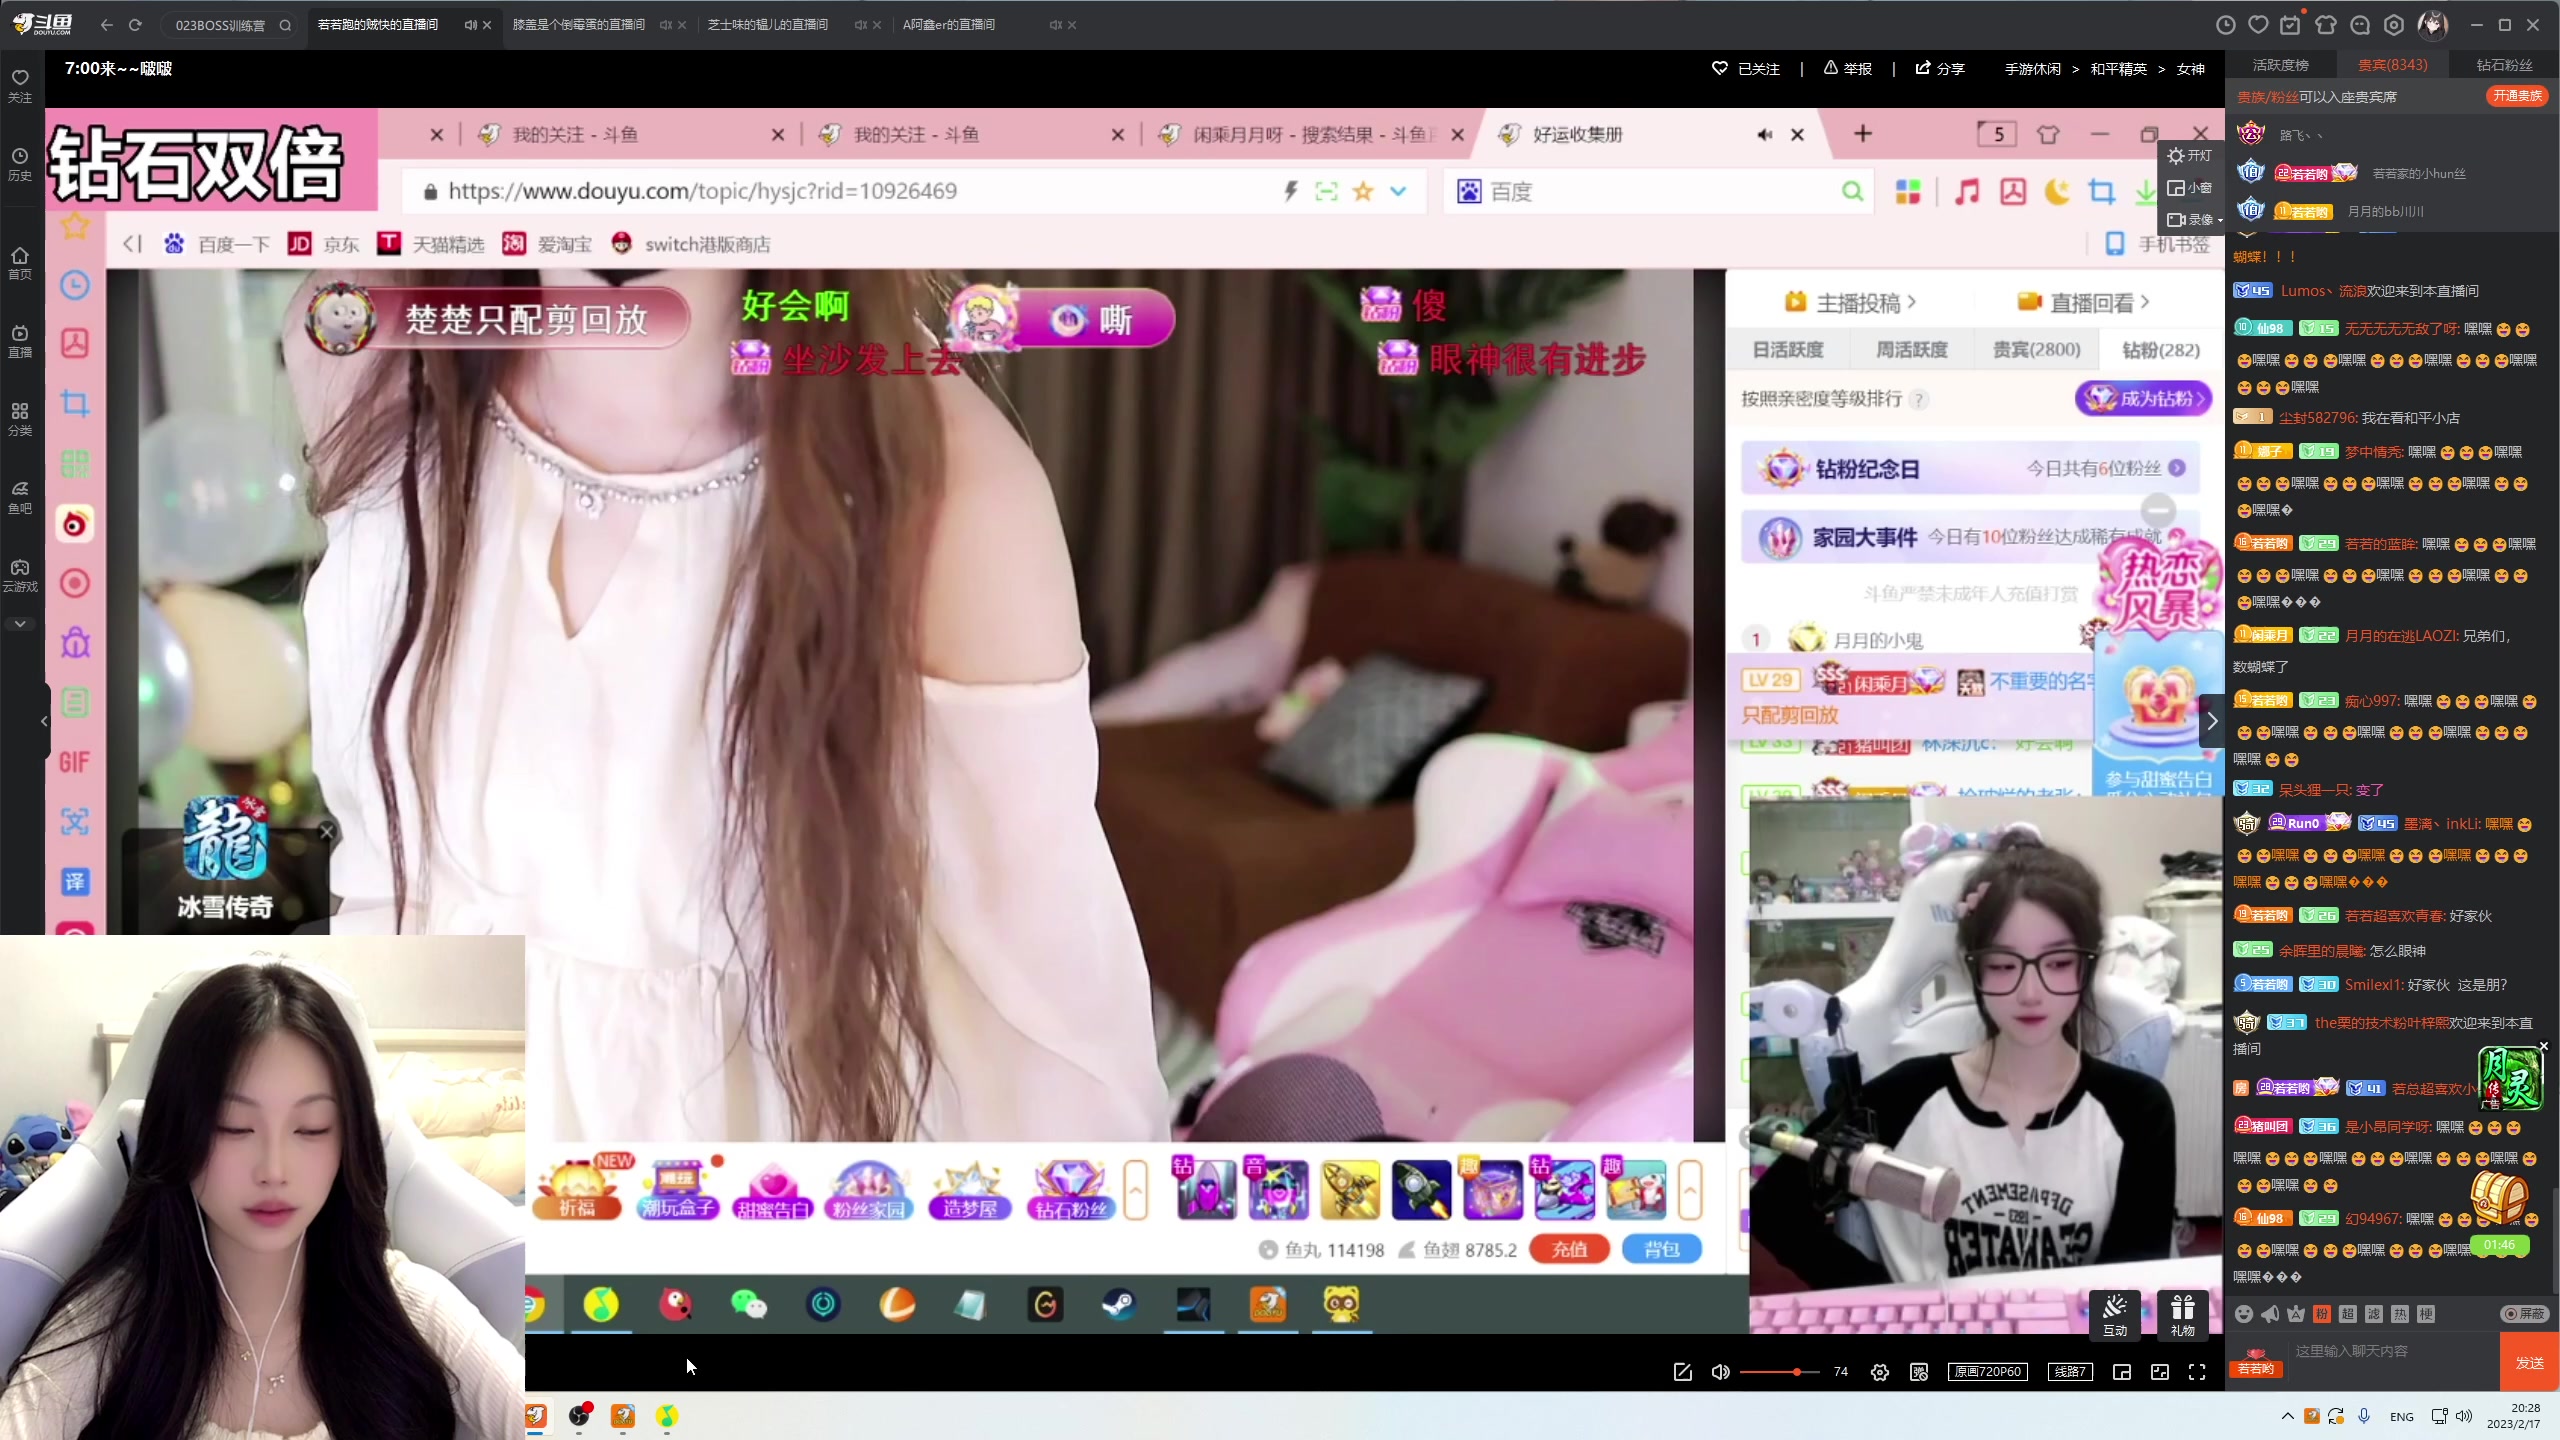Click the player settings gear icon
The width and height of the screenshot is (2560, 1440).
1880,1372
